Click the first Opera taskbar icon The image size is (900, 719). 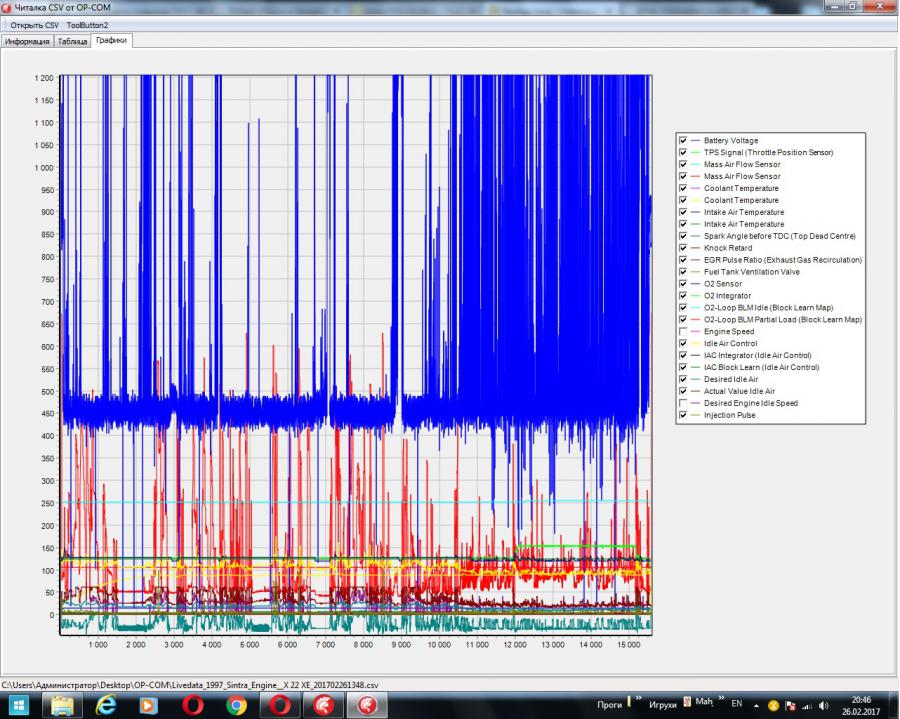[193, 706]
